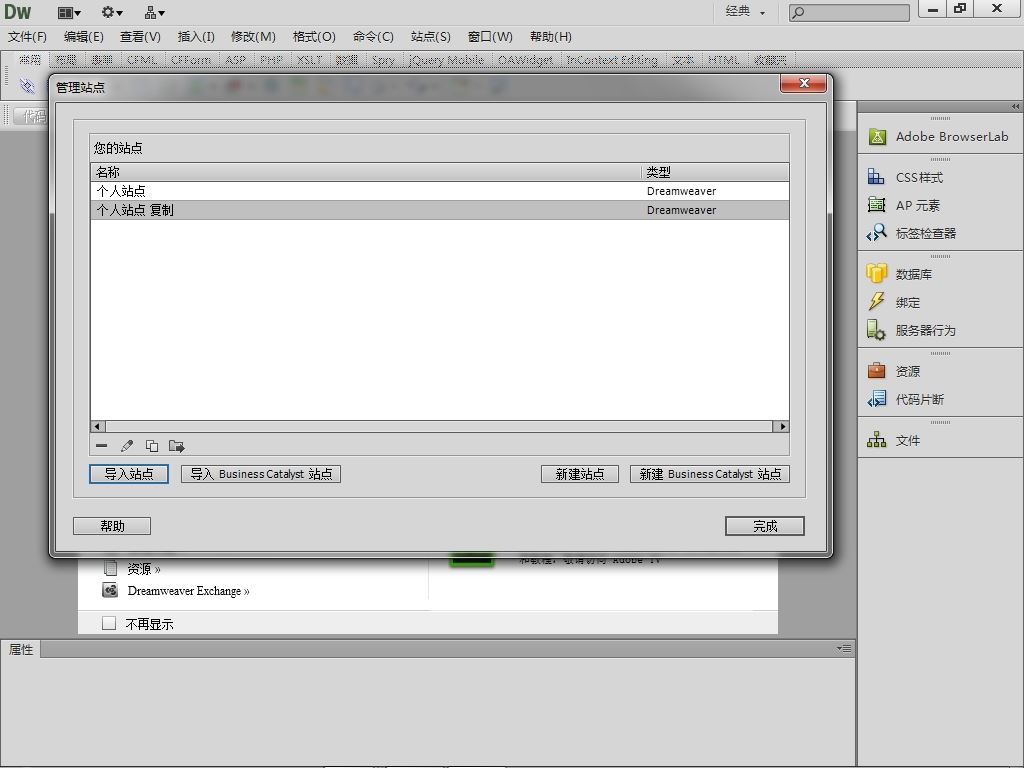This screenshot has width=1024, height=768.
Task: Duplicate selected site with copy icon
Action: [x=152, y=446]
